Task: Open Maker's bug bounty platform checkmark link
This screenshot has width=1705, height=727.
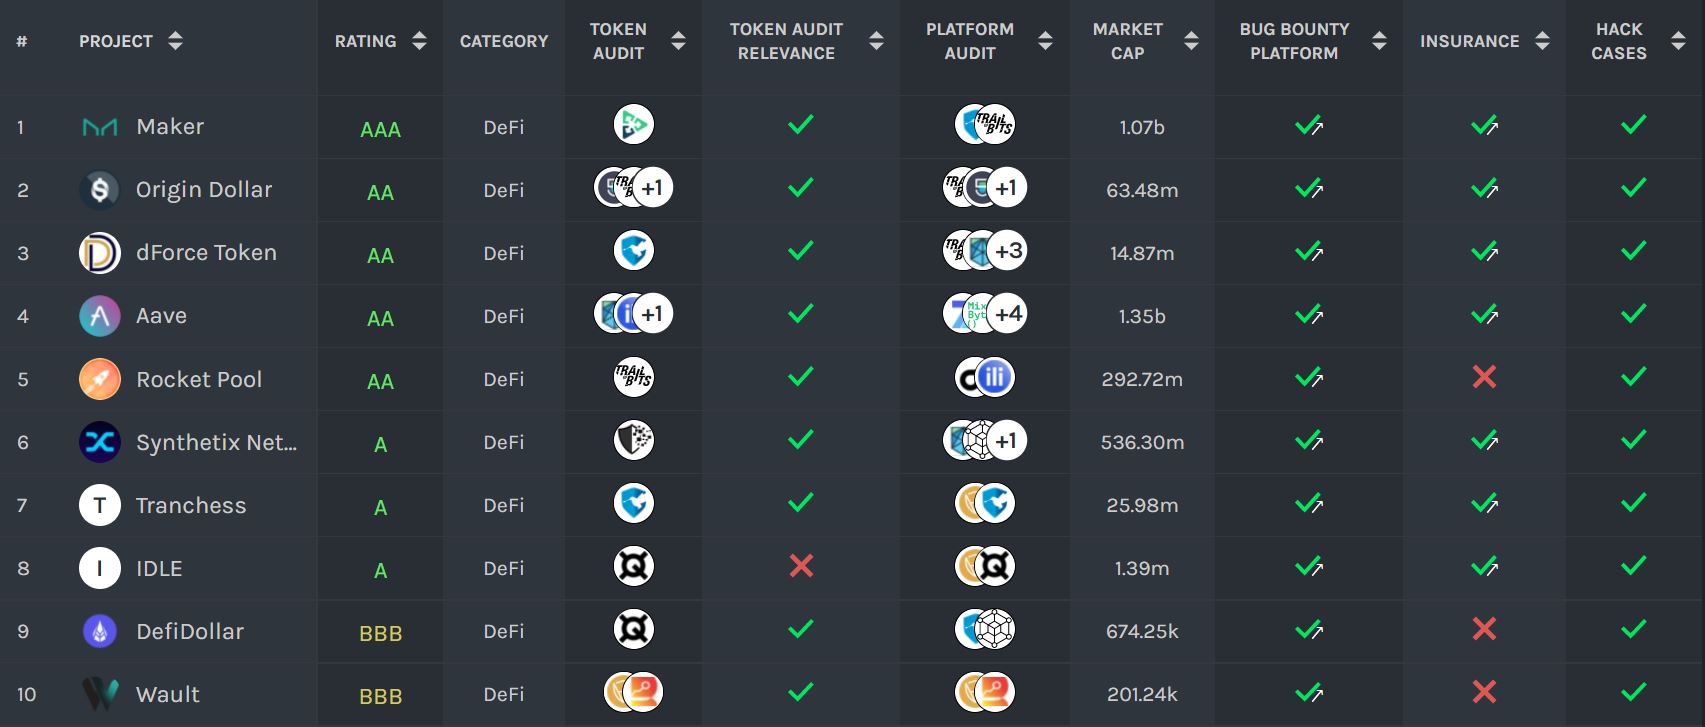Action: pos(1309,125)
